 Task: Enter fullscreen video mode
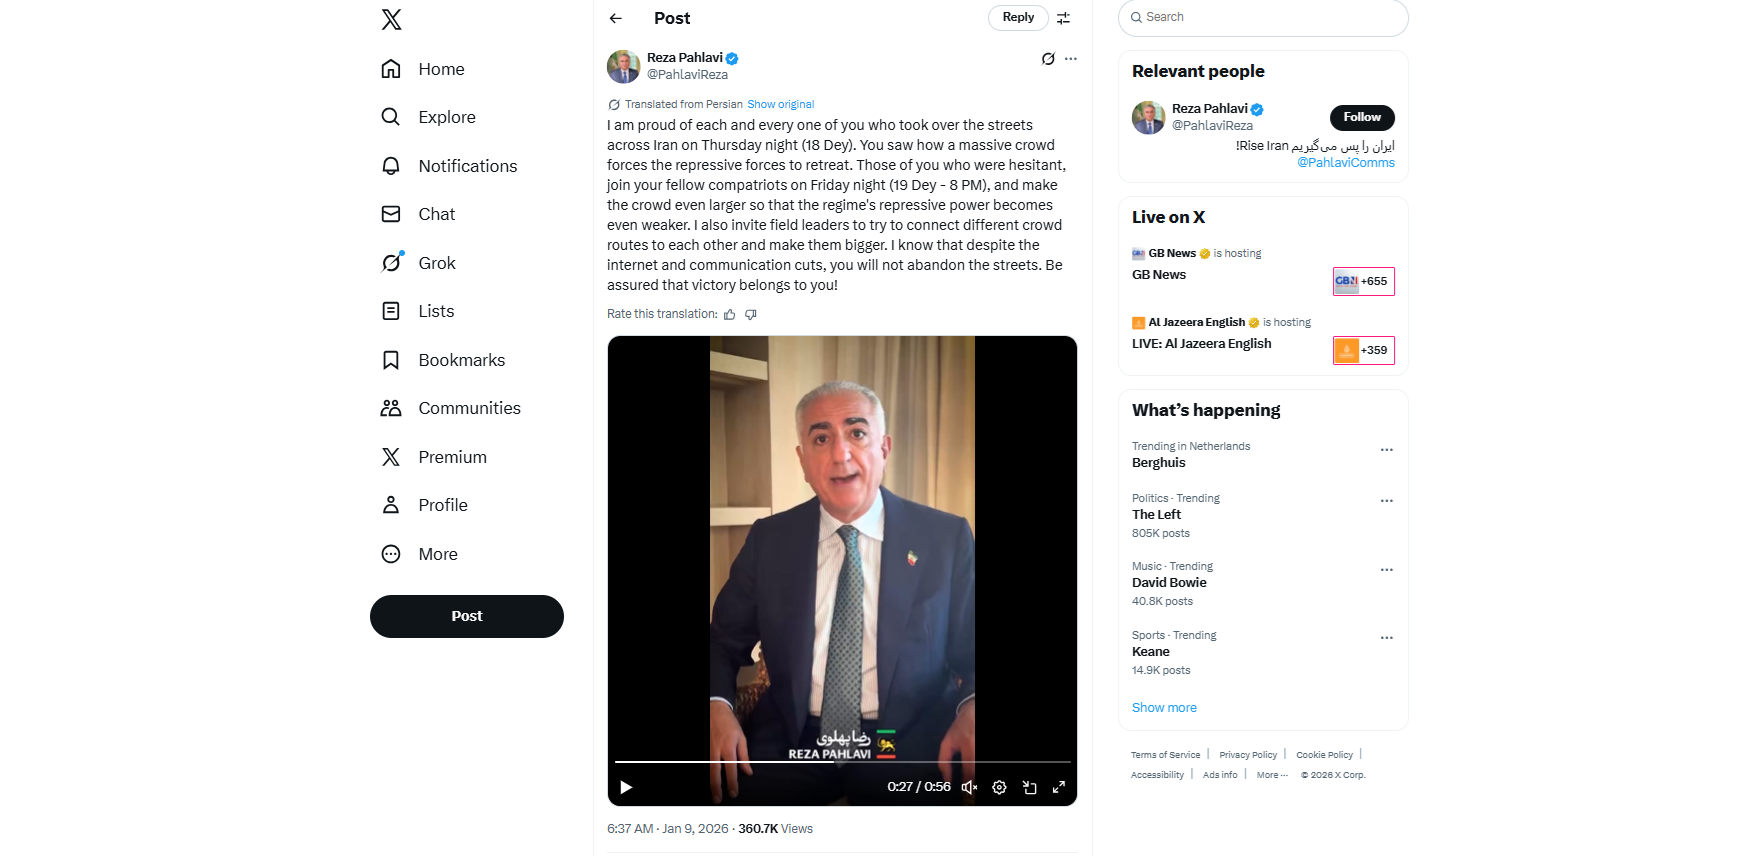1058,788
